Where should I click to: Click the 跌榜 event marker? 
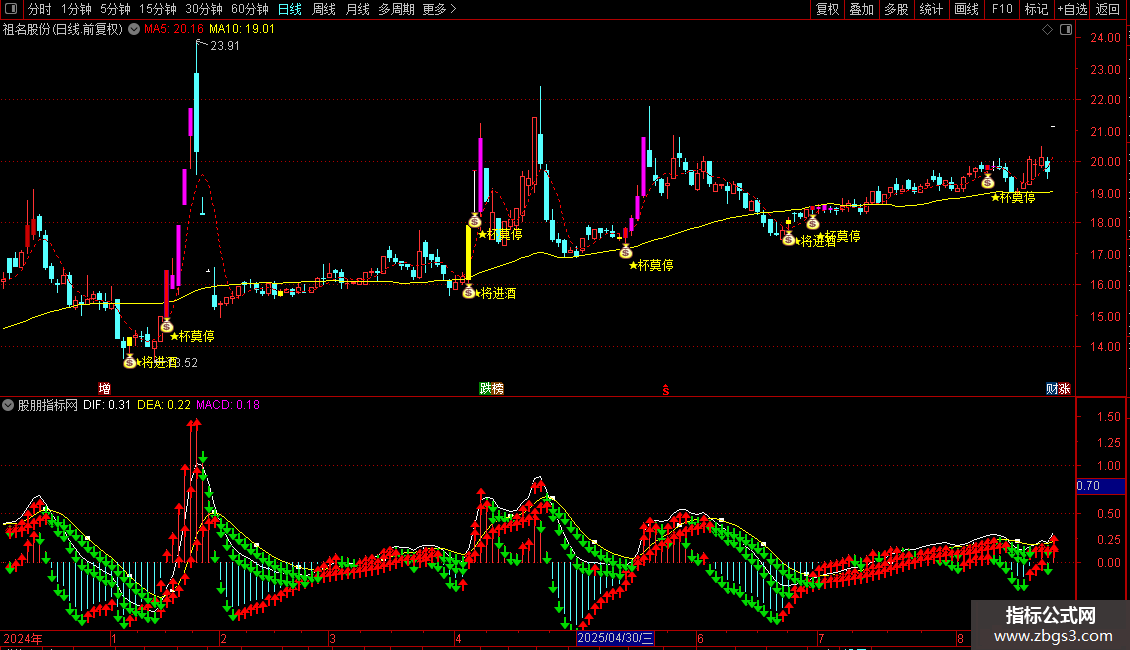[x=491, y=389]
